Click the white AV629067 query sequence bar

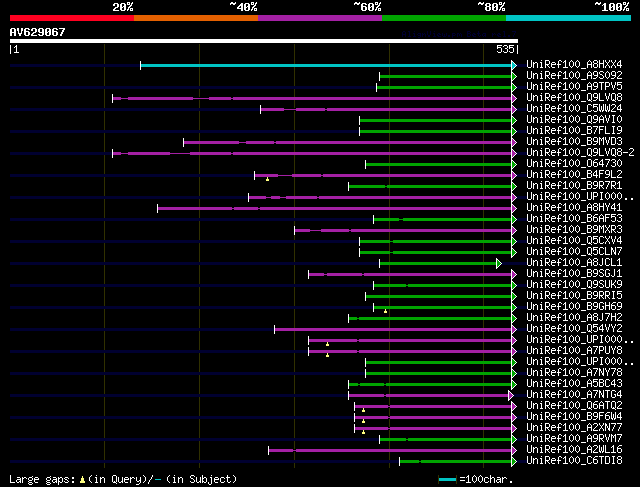[x=264, y=41]
